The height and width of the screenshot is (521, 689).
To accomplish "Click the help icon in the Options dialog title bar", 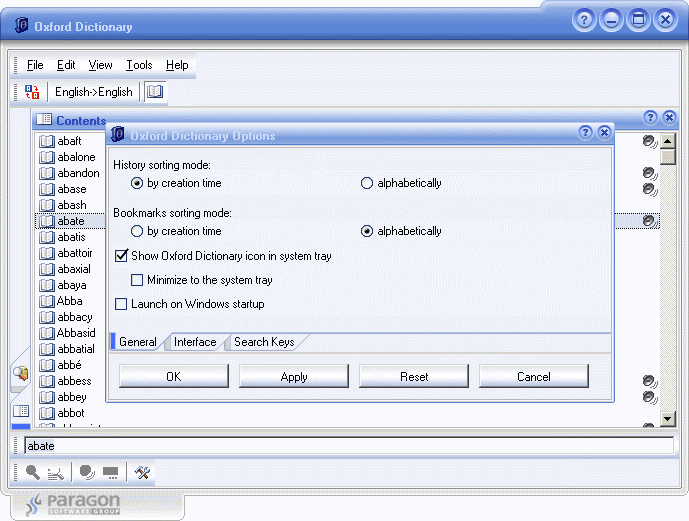I will [x=585, y=133].
